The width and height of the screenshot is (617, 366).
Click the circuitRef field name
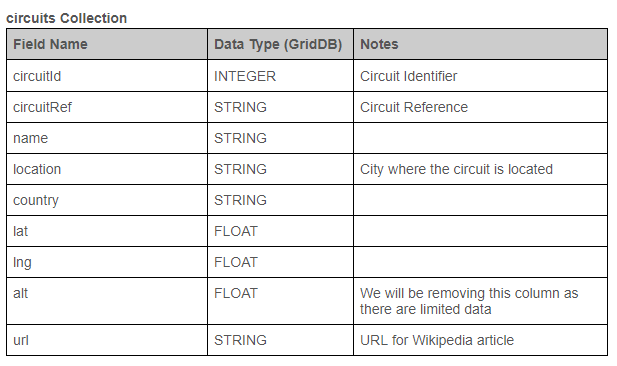pyautogui.click(x=42, y=107)
